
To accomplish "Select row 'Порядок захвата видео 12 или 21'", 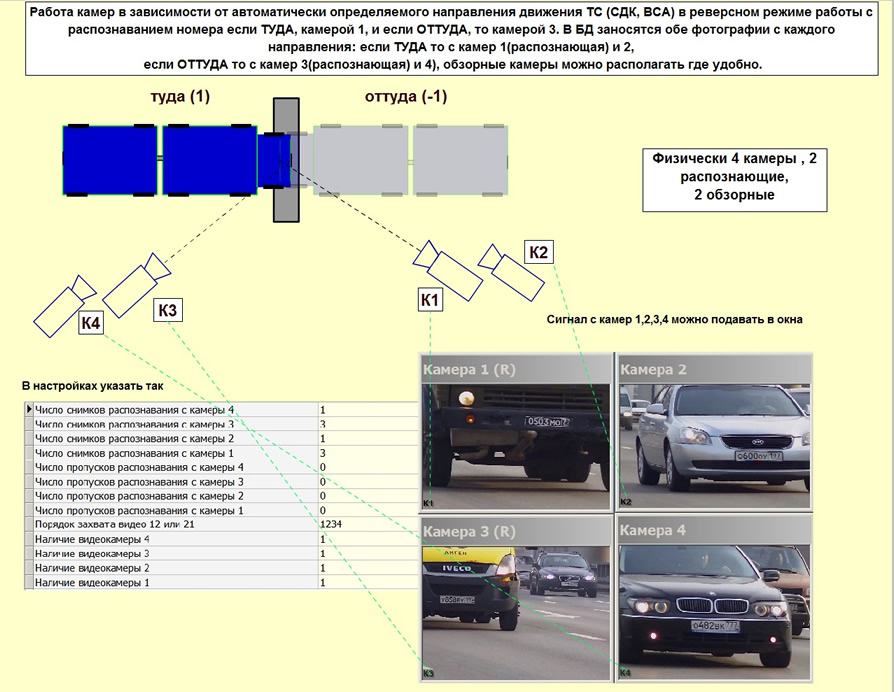I will [x=175, y=524].
